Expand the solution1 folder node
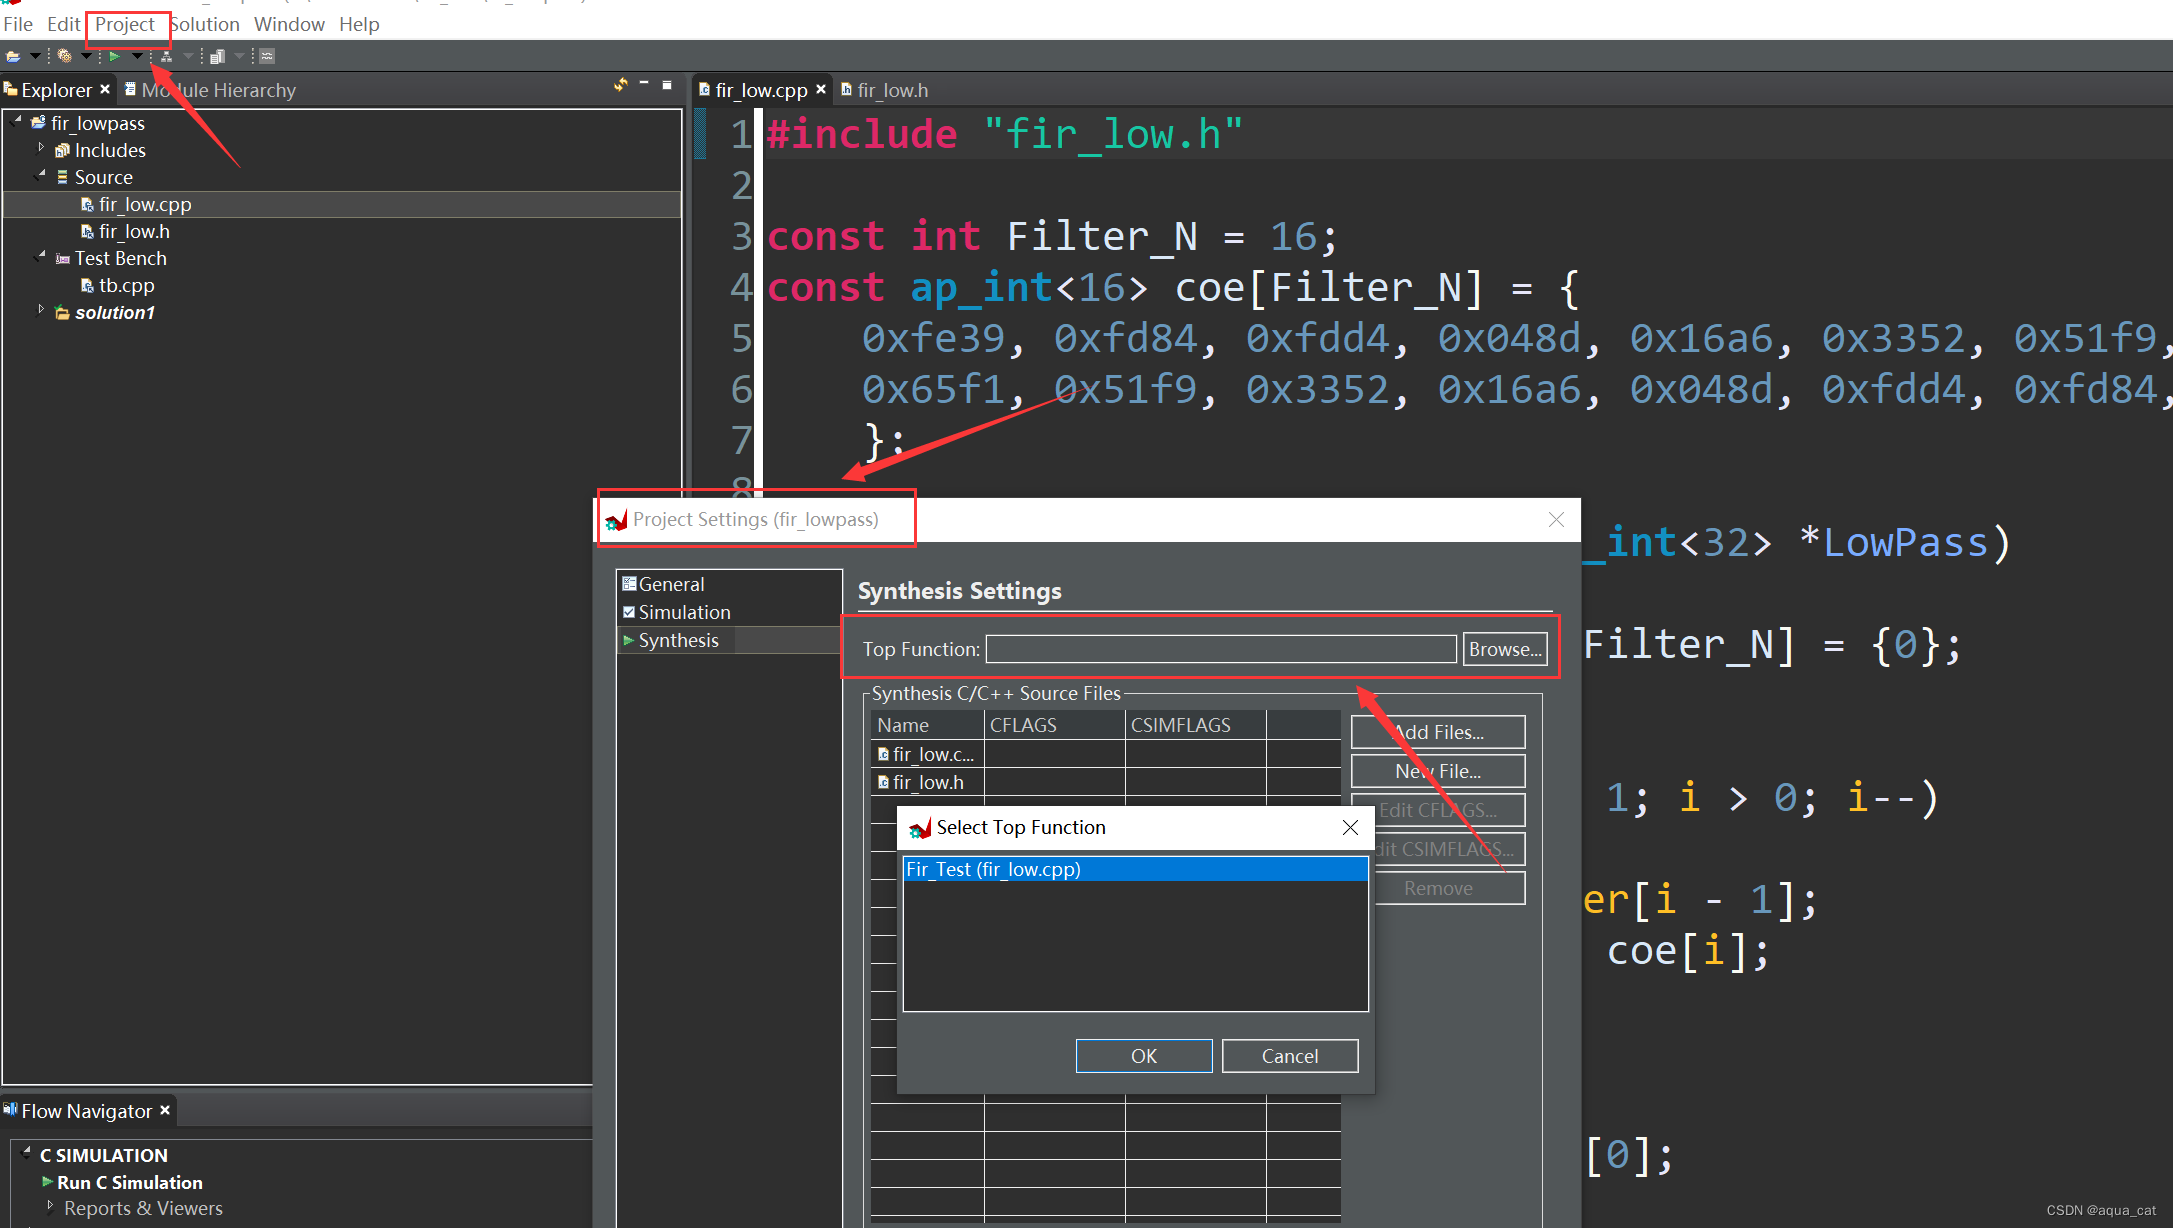Image resolution: width=2173 pixels, height=1228 pixels. tap(41, 310)
